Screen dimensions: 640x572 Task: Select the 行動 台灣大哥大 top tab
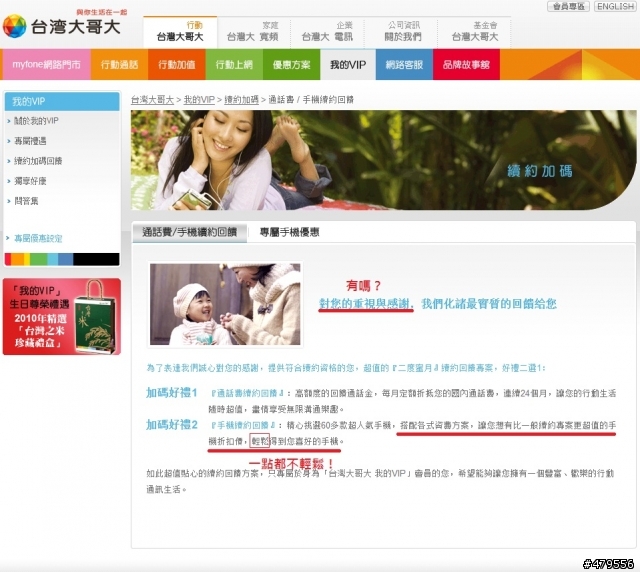[x=180, y=32]
